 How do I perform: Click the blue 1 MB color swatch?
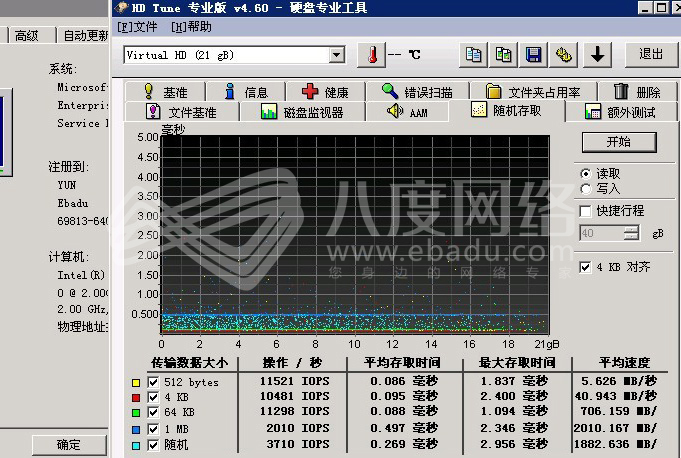point(136,430)
